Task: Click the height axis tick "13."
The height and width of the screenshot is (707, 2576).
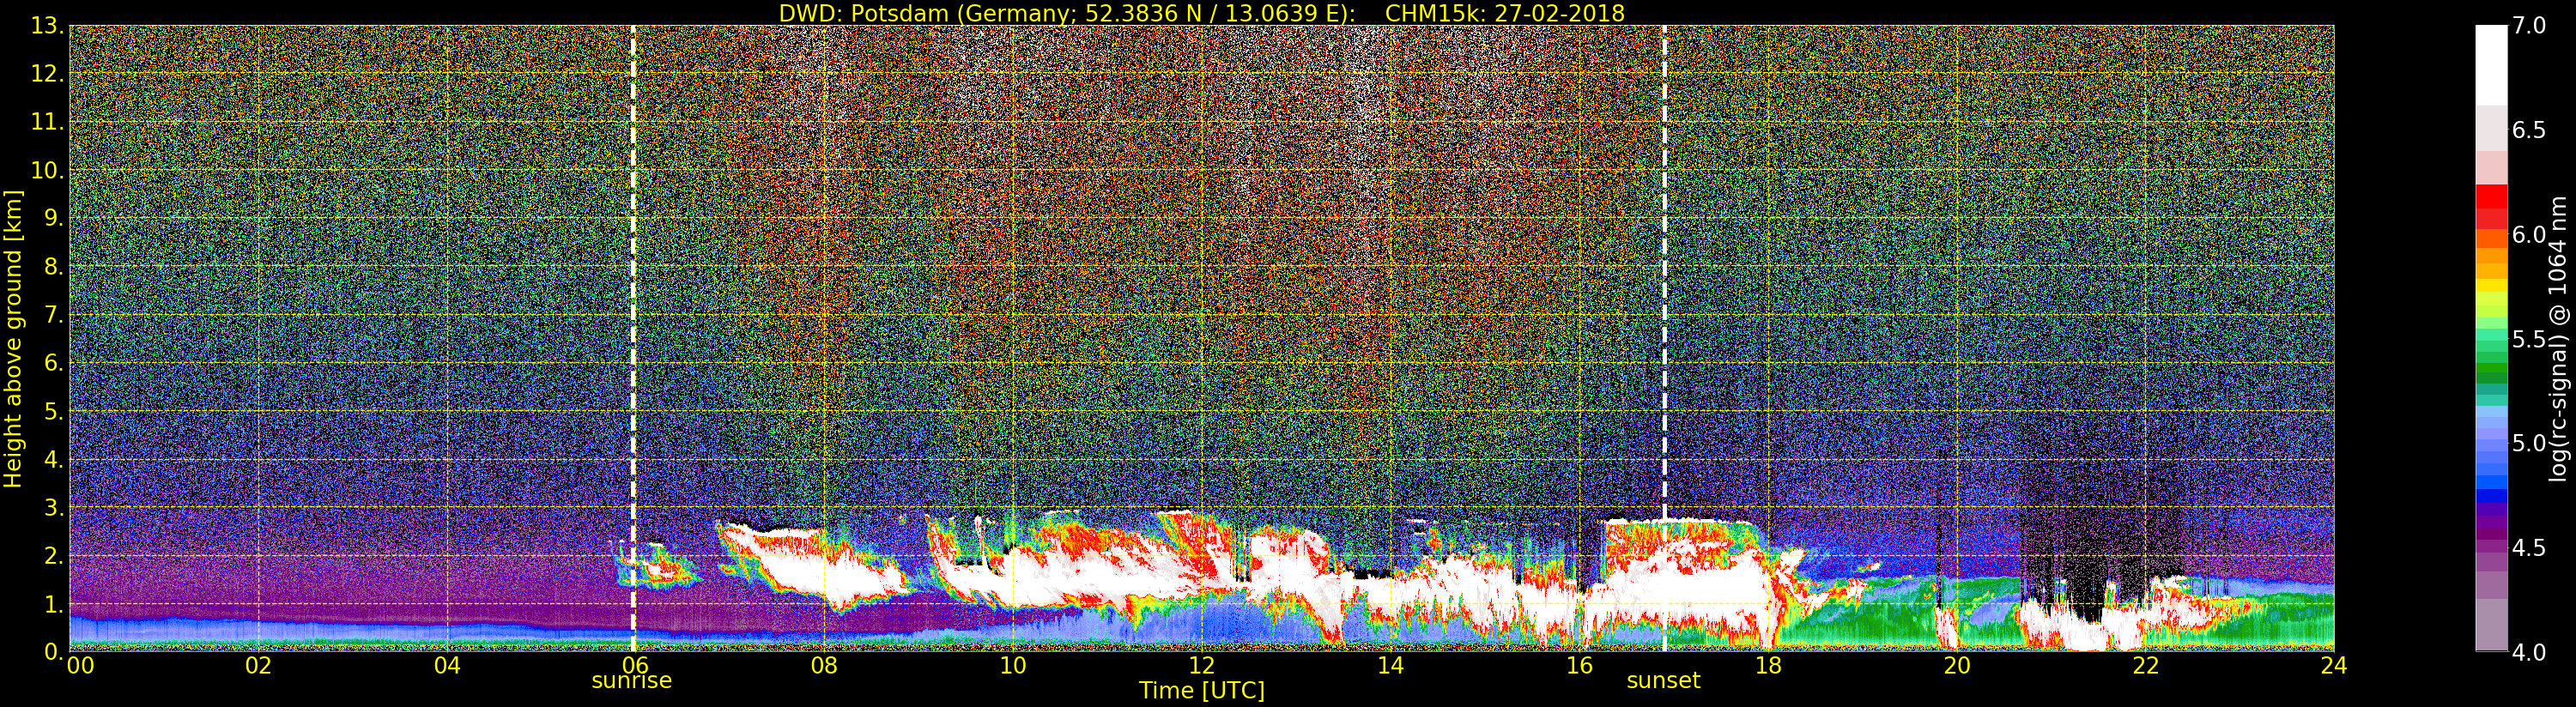Action: pyautogui.click(x=47, y=26)
